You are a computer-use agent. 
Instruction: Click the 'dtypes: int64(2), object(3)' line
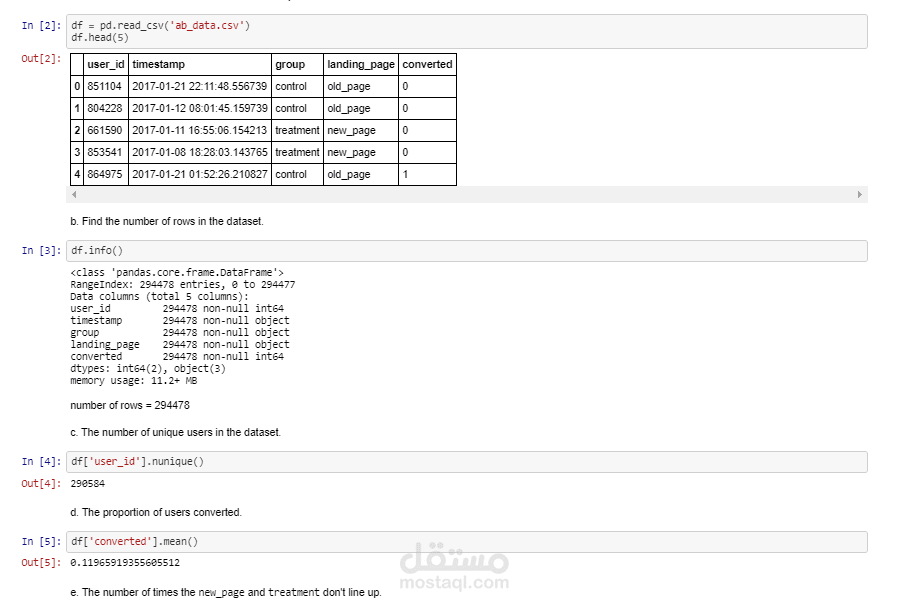148,368
